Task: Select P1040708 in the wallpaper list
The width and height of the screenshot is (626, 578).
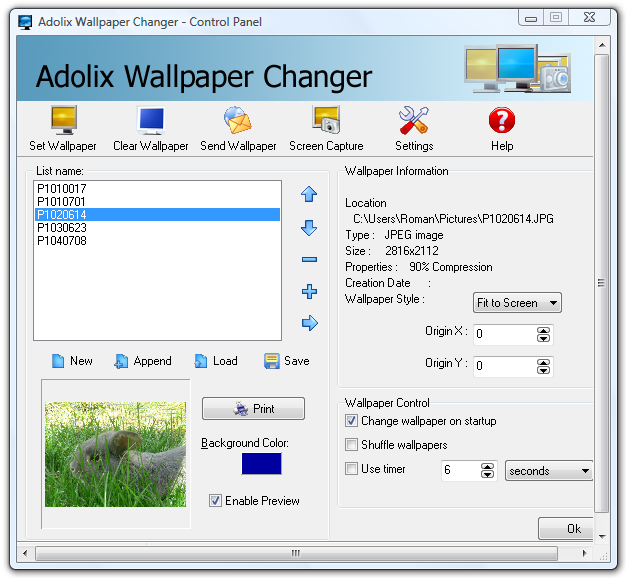Action: point(157,241)
